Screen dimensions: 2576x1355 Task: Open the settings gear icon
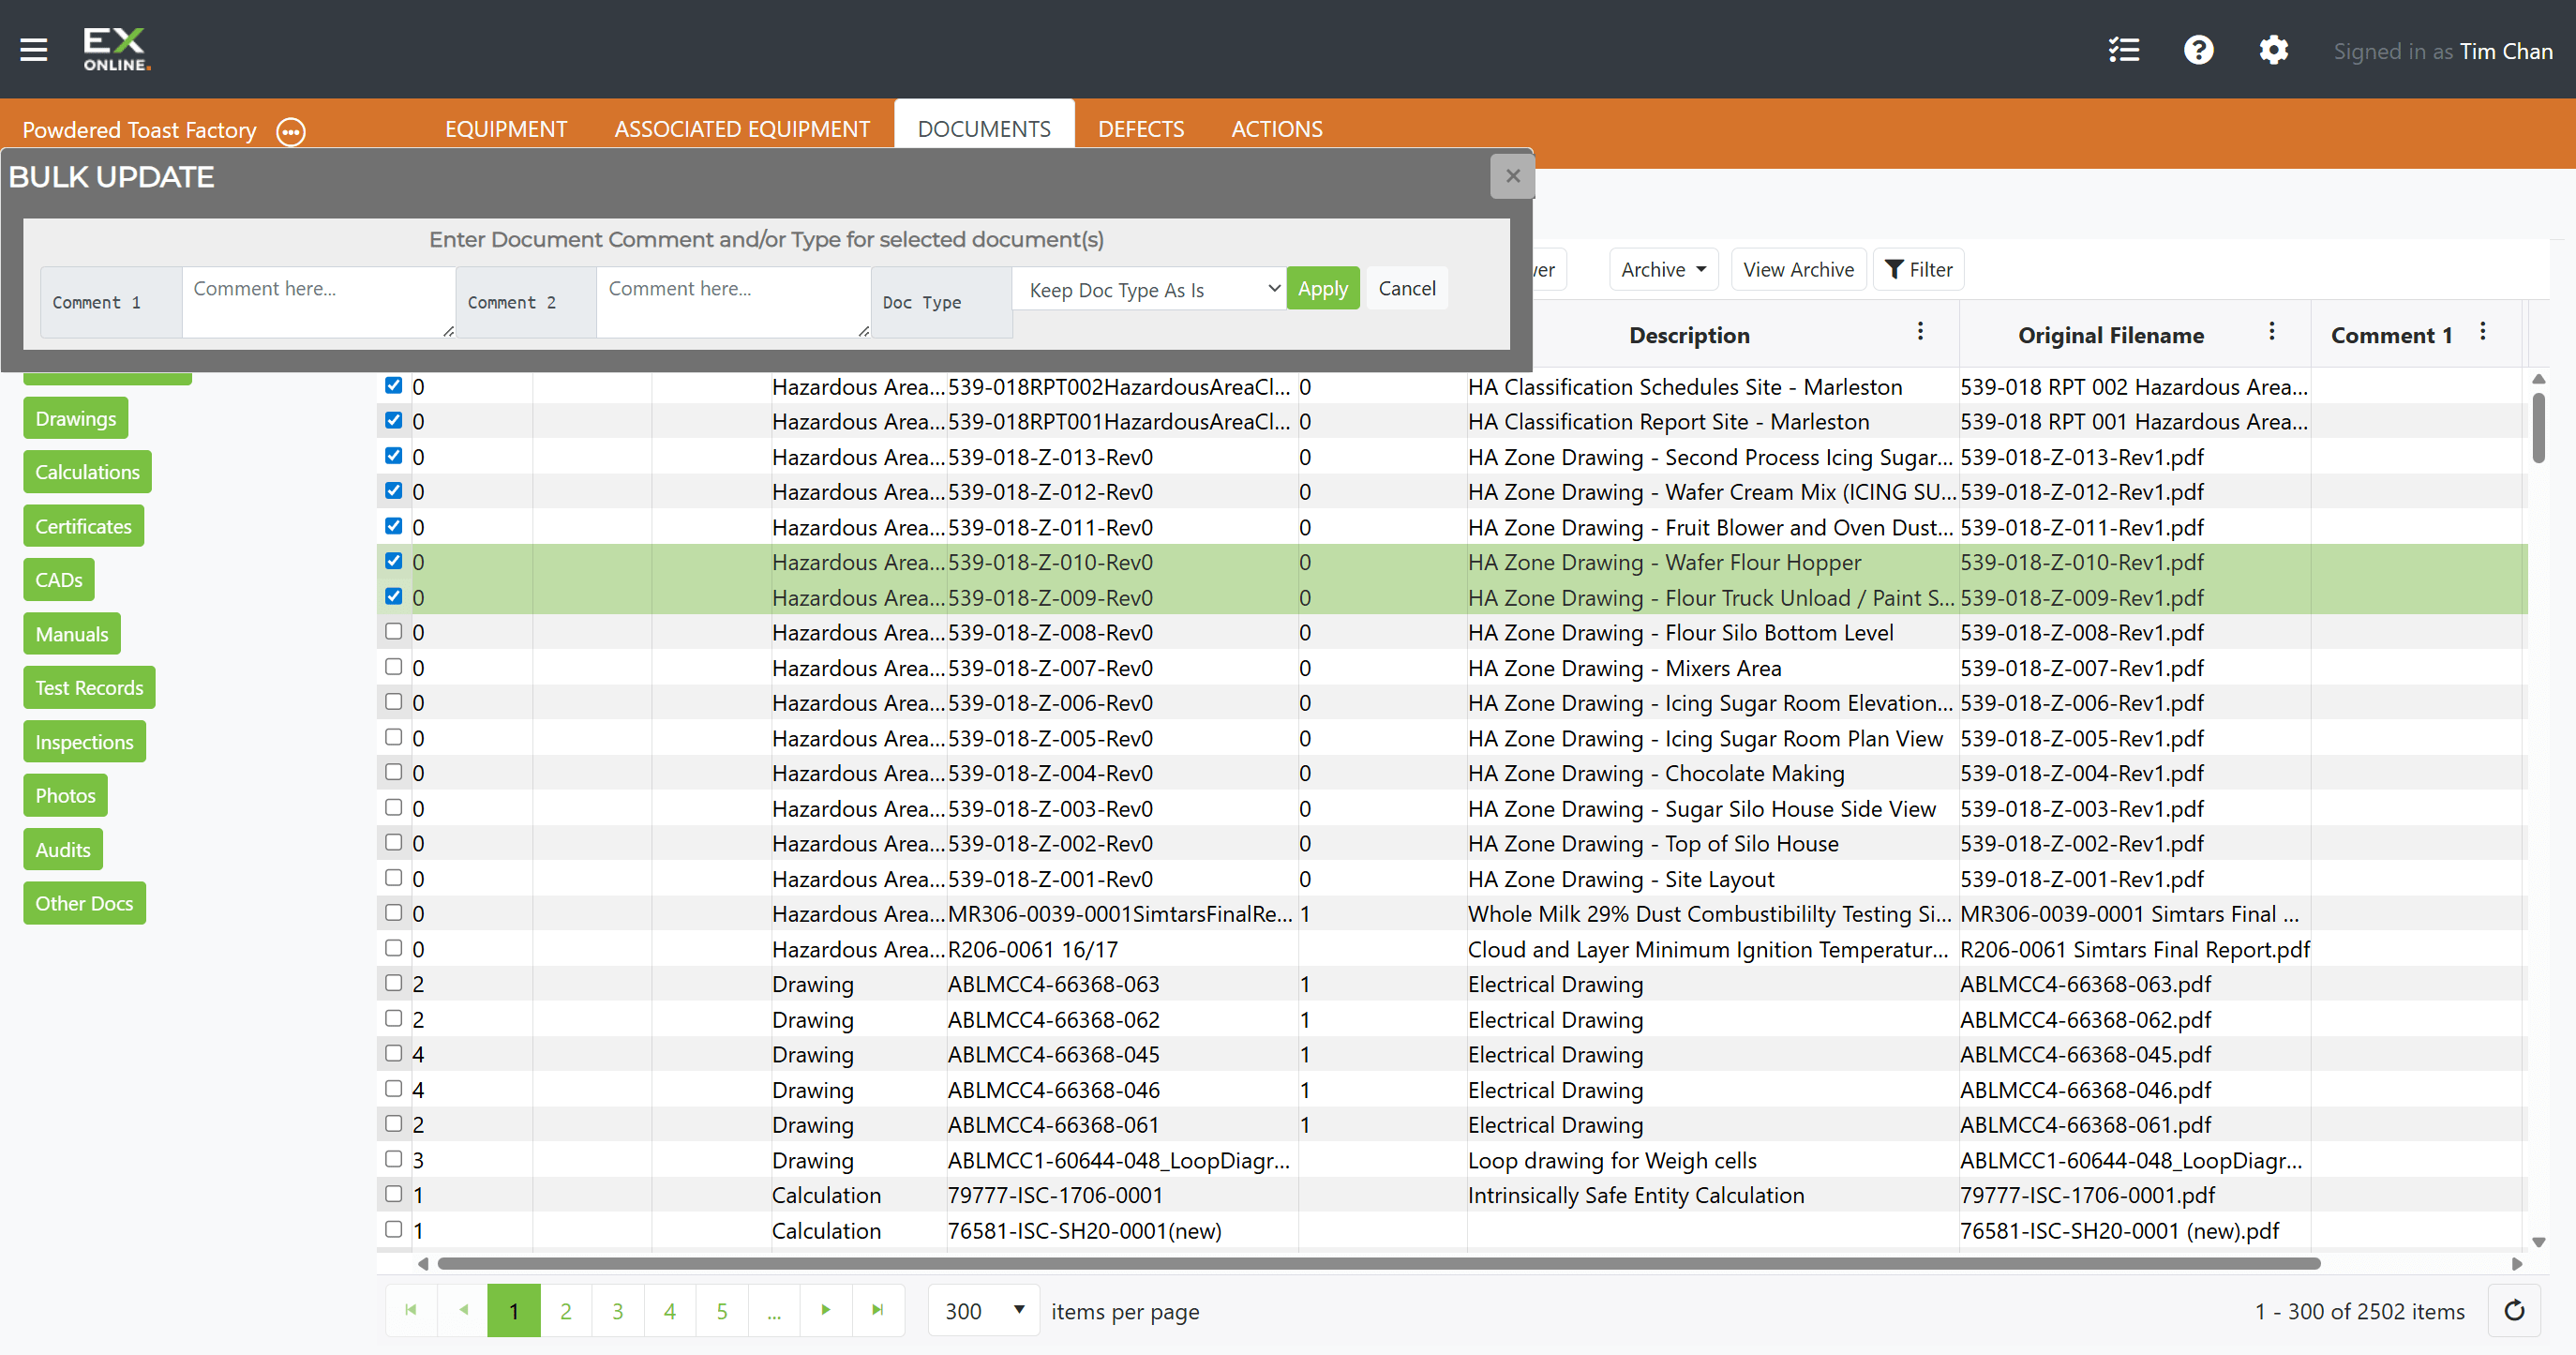pos(2273,50)
